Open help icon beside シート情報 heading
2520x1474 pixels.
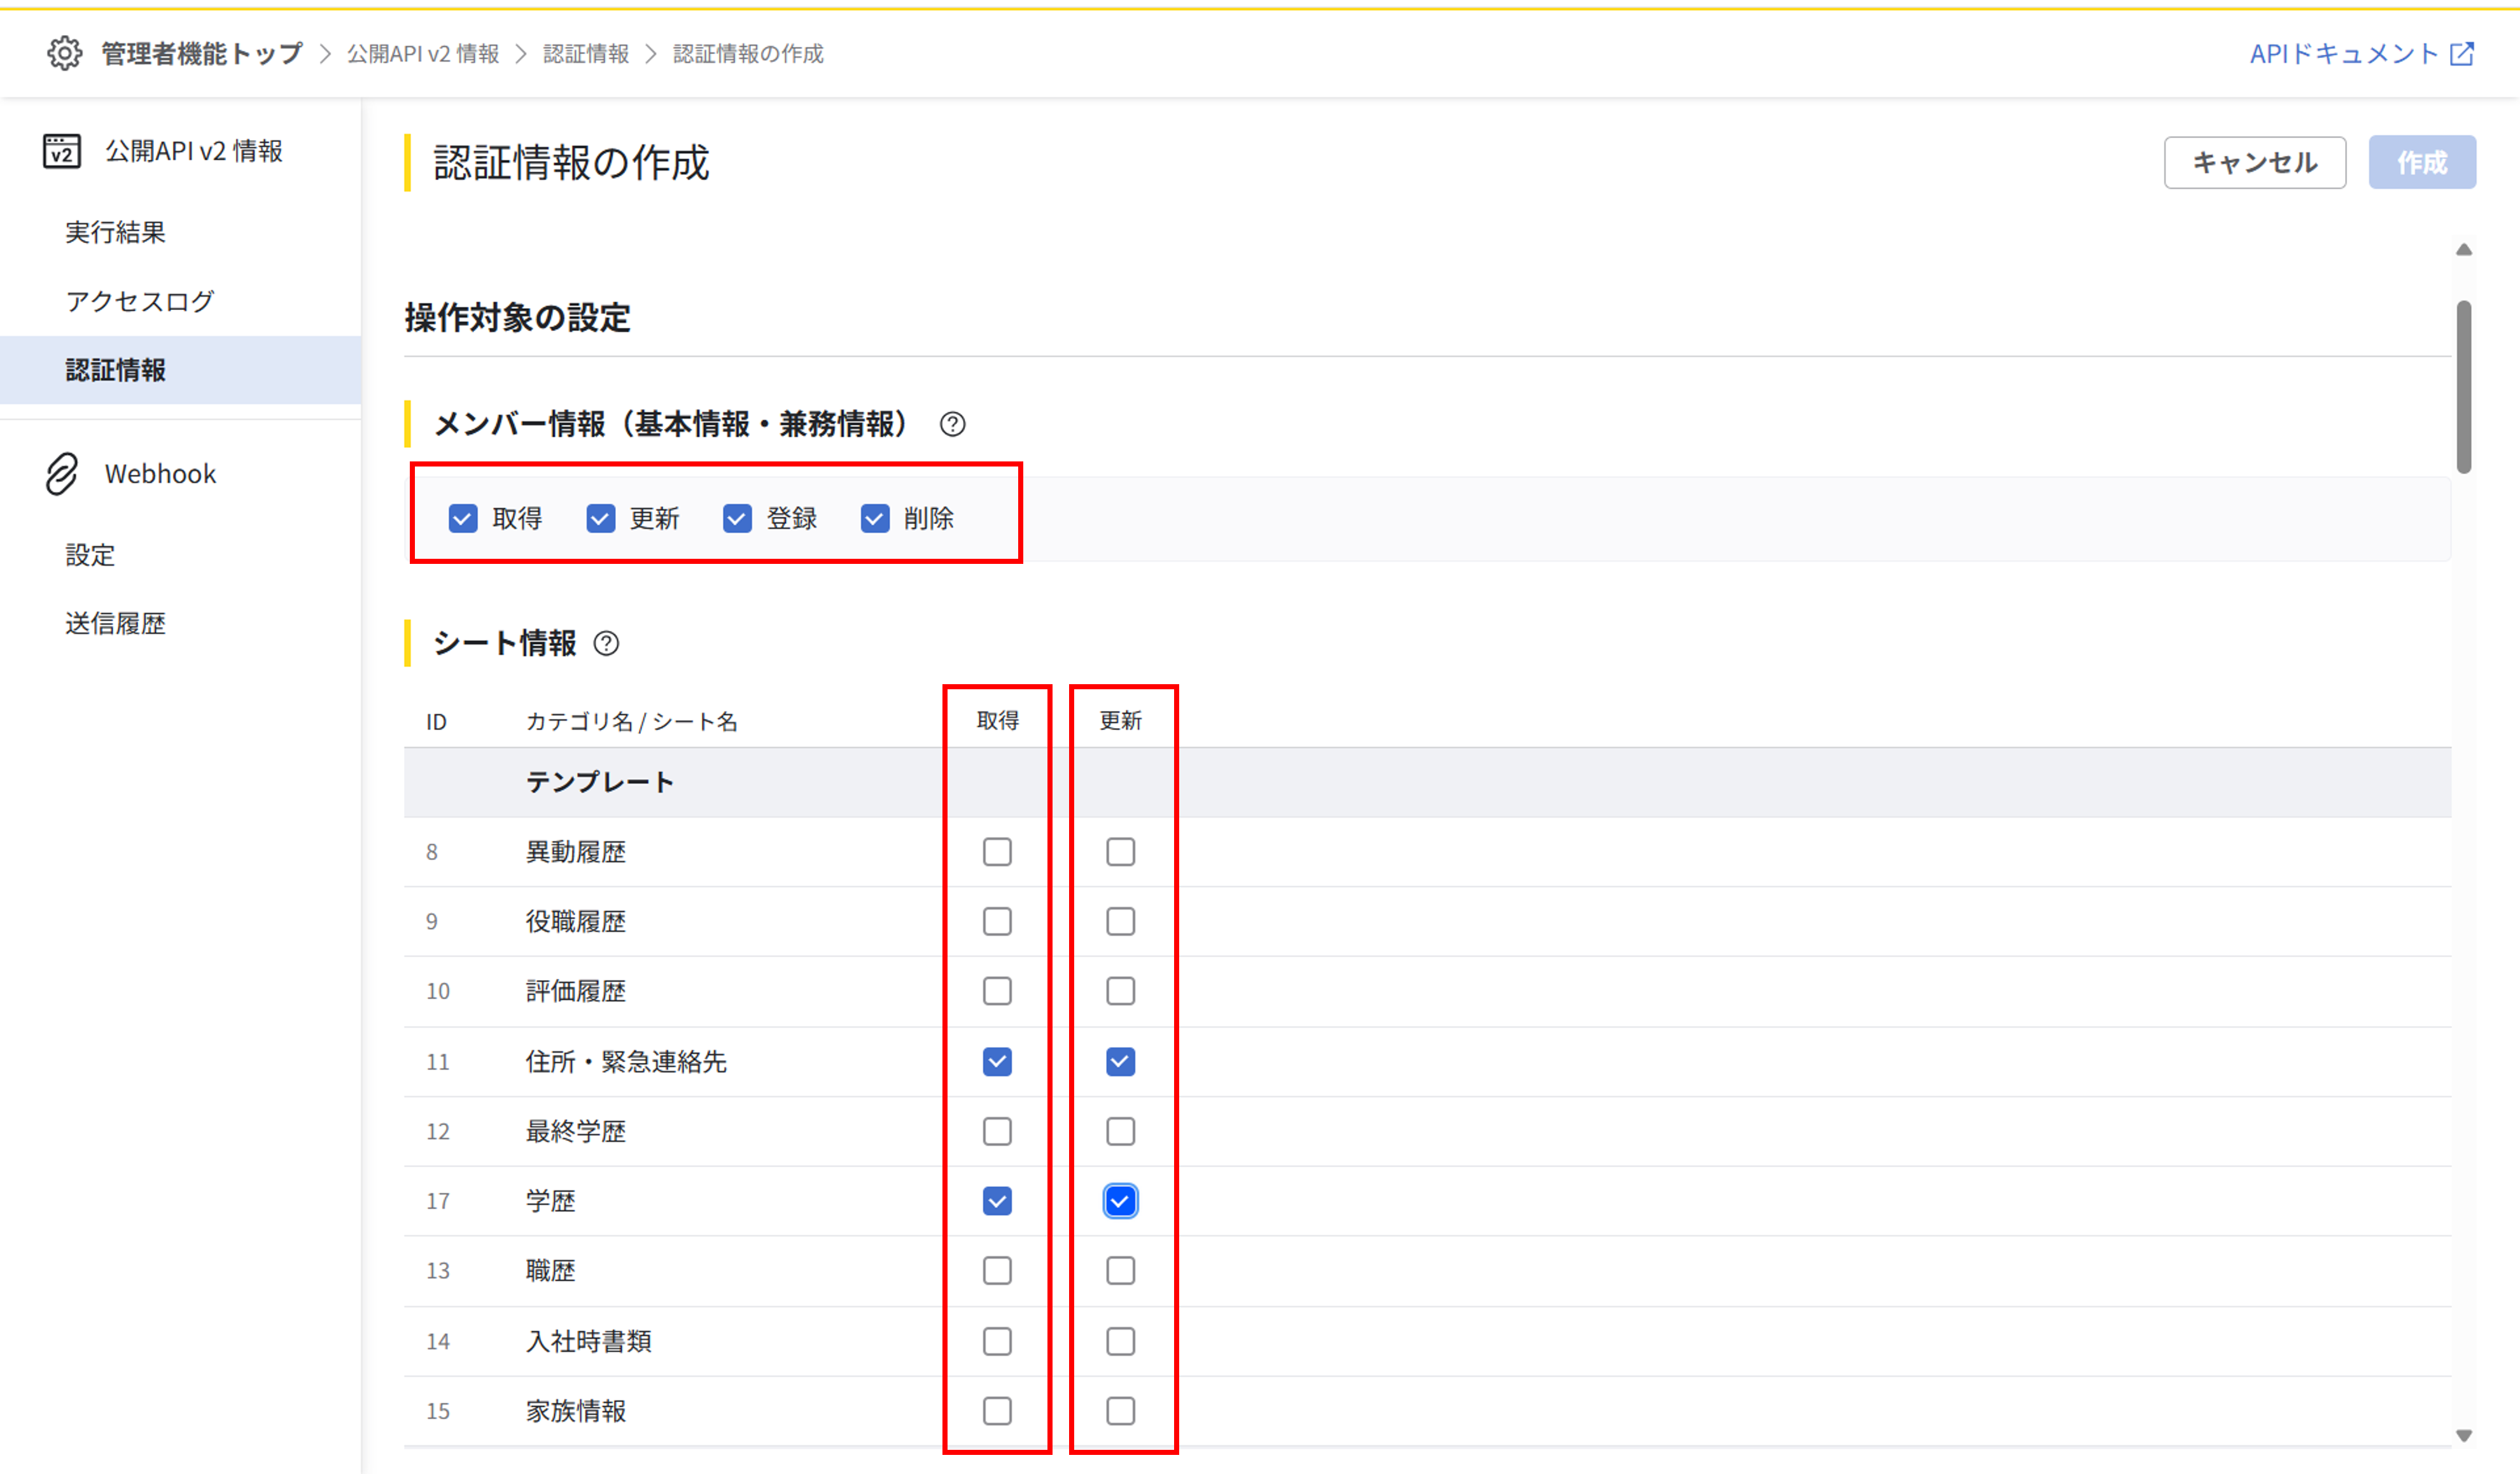(x=606, y=643)
